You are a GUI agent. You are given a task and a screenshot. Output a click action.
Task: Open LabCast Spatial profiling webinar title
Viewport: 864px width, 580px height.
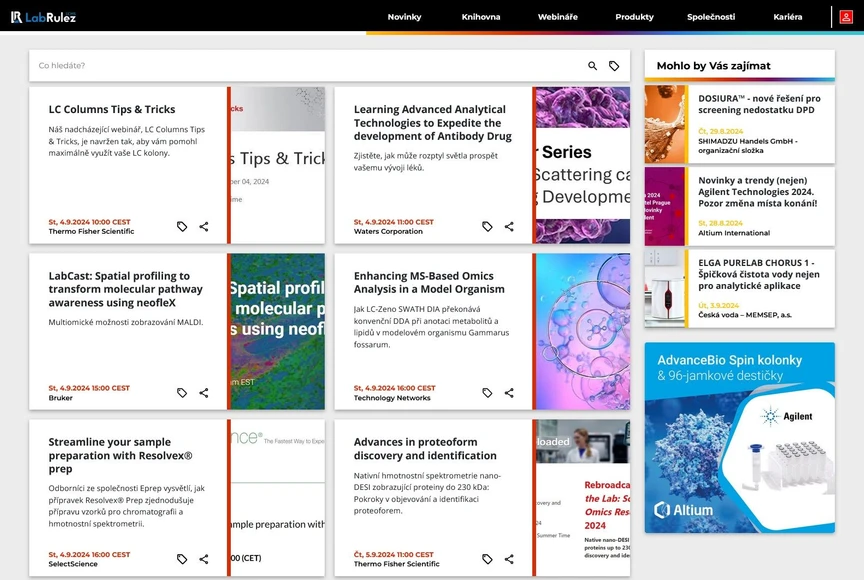tap(126, 289)
